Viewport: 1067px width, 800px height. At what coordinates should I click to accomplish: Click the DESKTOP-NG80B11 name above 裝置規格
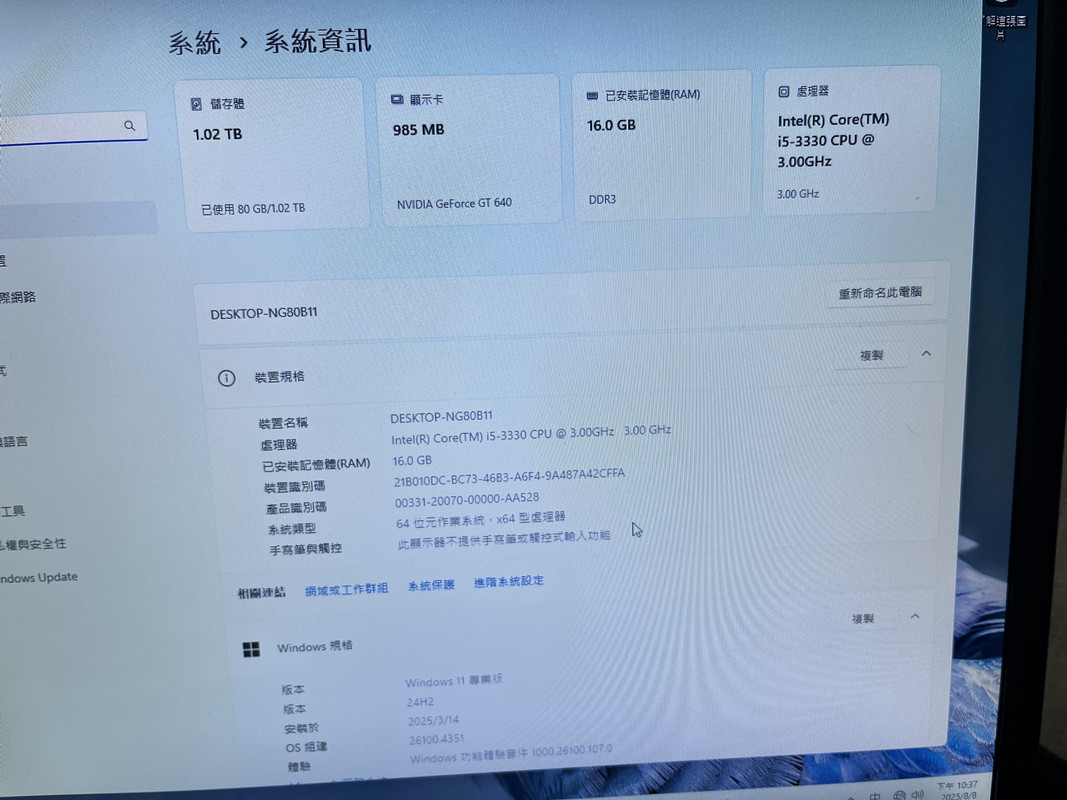(x=264, y=313)
